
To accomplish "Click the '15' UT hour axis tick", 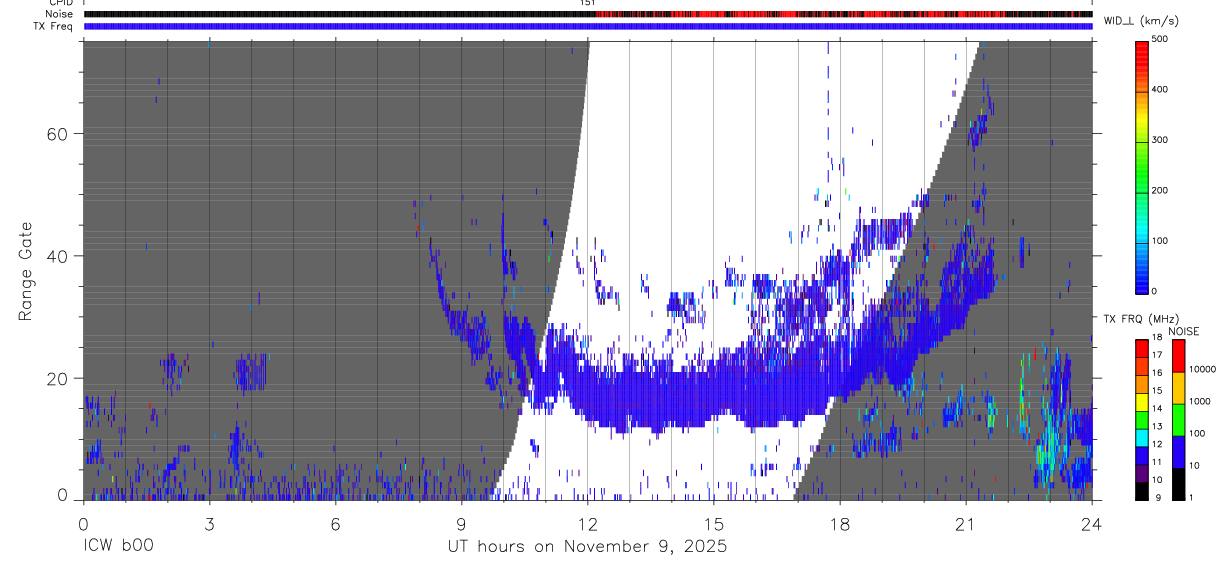I will 713,523.
